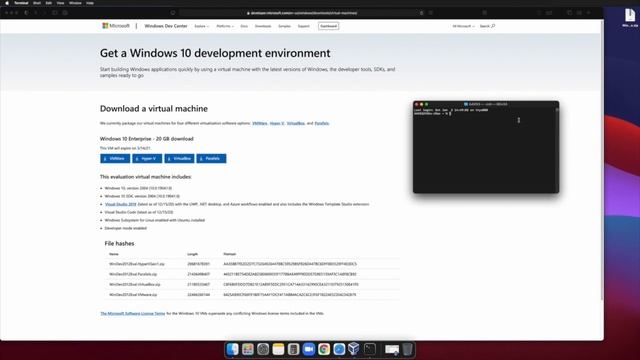Screen dimensions: 640x360
Task: Open the Help menu
Action: pyautogui.click(x=90, y=3)
